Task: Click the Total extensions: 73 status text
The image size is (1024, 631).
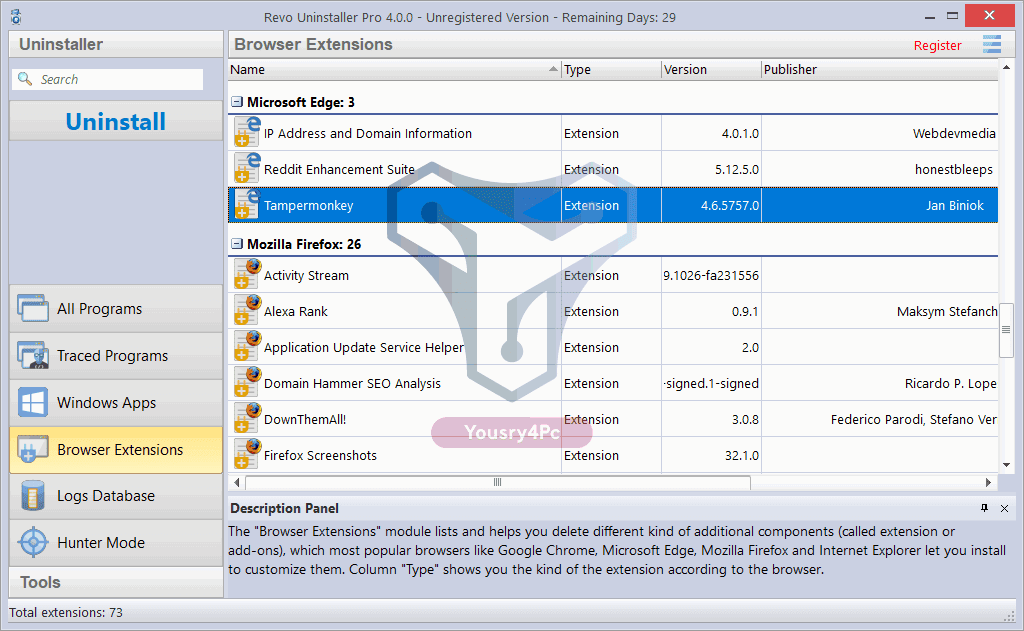Action: pos(66,612)
